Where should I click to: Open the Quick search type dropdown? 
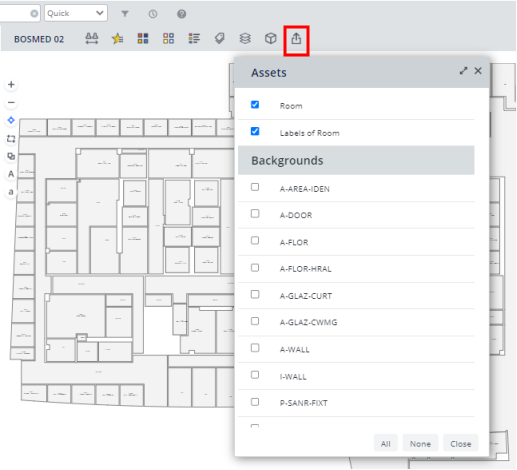(76, 13)
